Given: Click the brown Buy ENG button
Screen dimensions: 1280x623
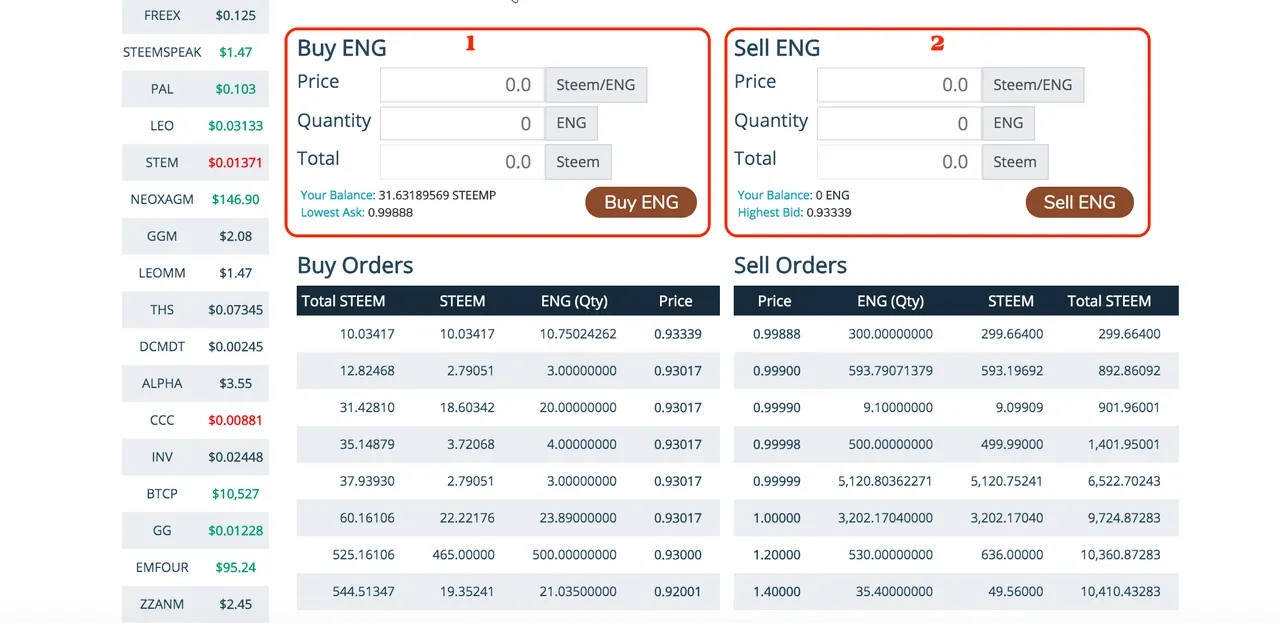Looking at the screenshot, I should pos(641,202).
